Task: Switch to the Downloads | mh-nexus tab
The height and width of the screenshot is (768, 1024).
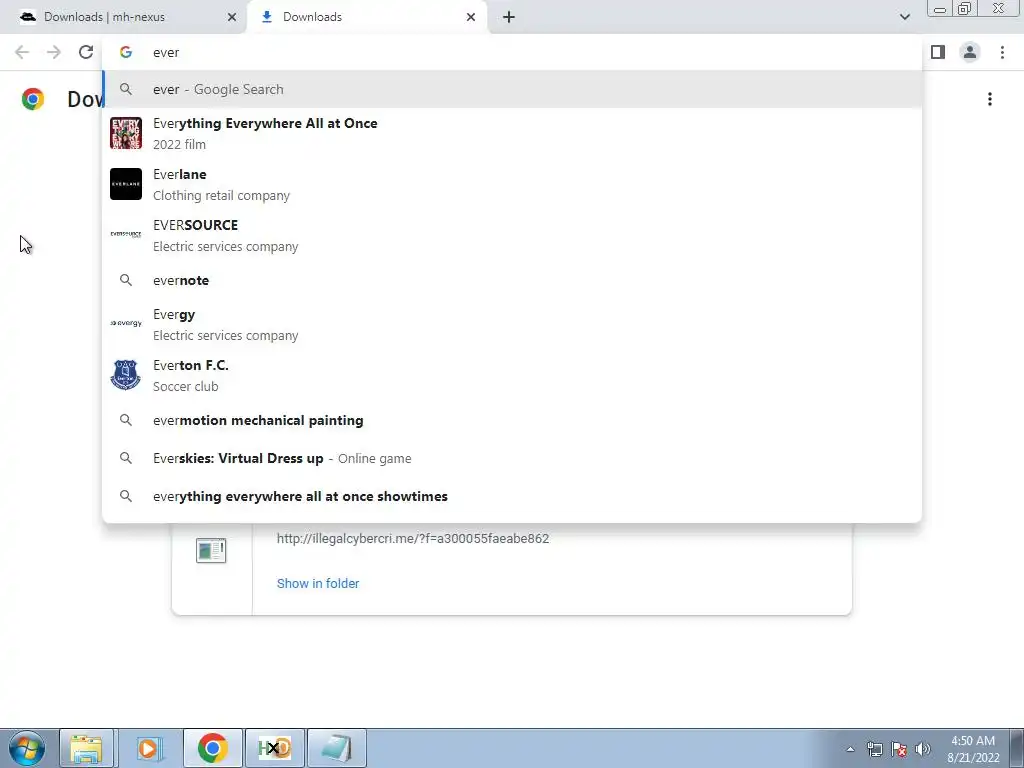Action: coord(123,17)
